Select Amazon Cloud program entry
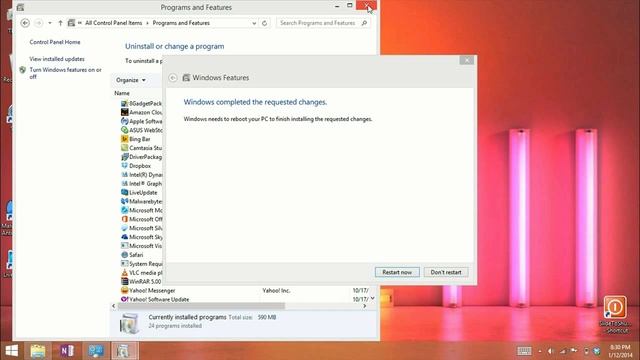 [x=141, y=112]
